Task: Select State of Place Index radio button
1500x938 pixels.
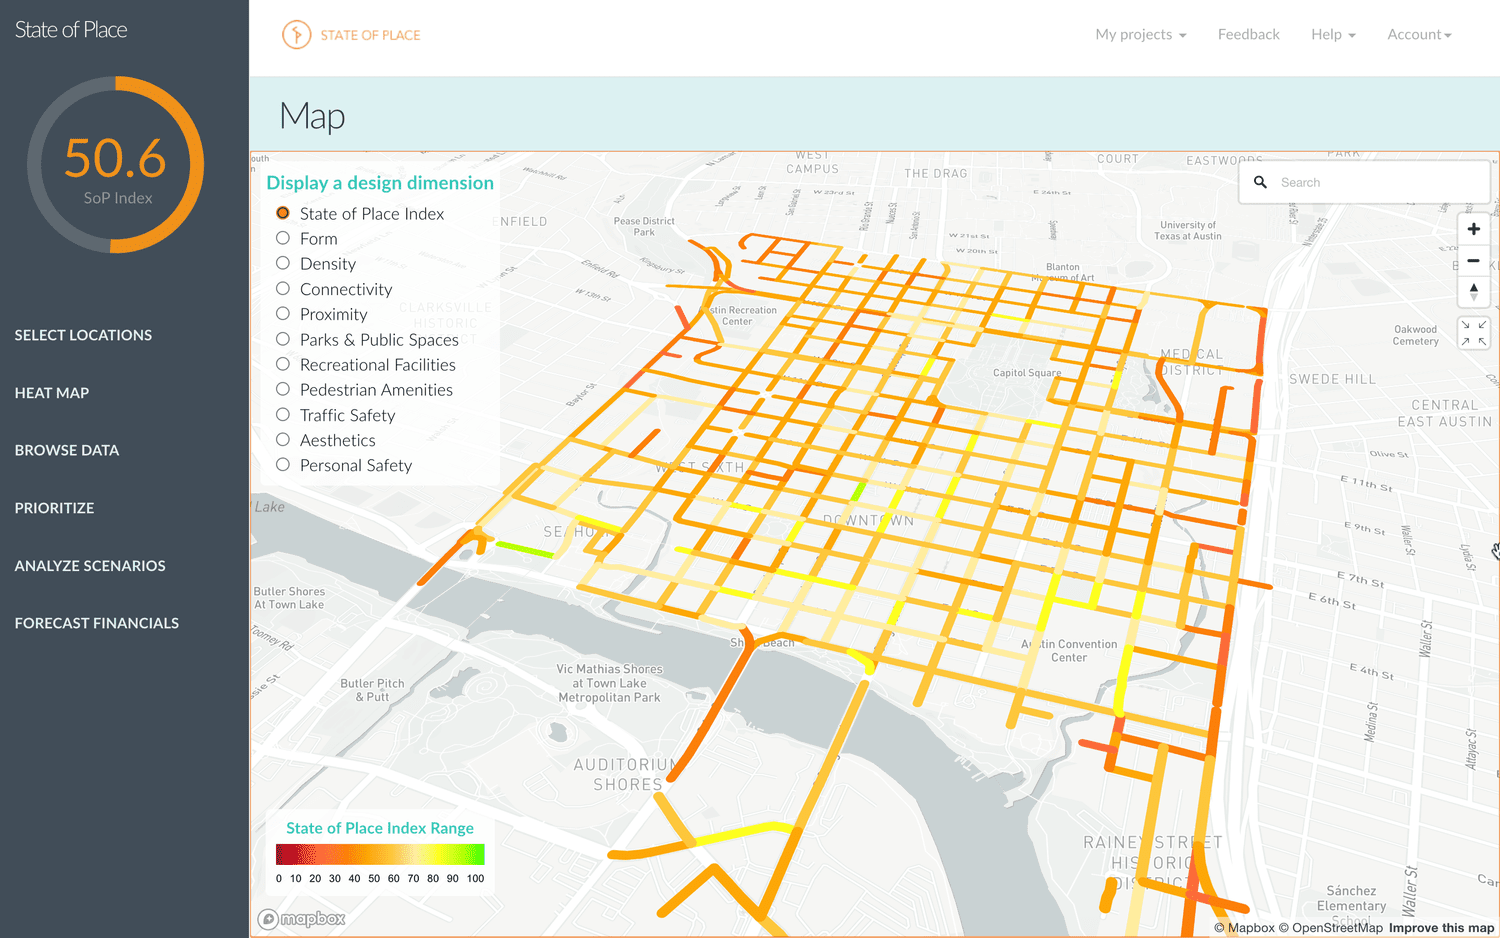Action: (283, 213)
